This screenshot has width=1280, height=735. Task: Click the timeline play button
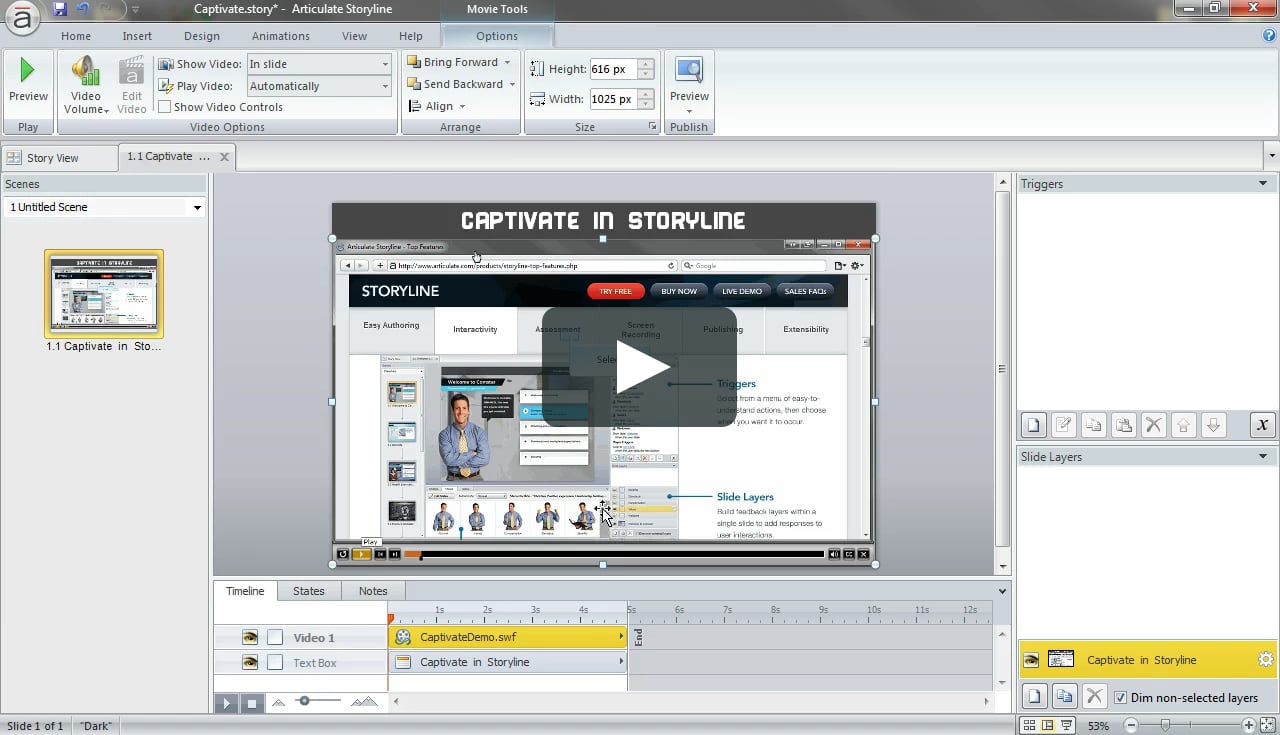click(226, 703)
